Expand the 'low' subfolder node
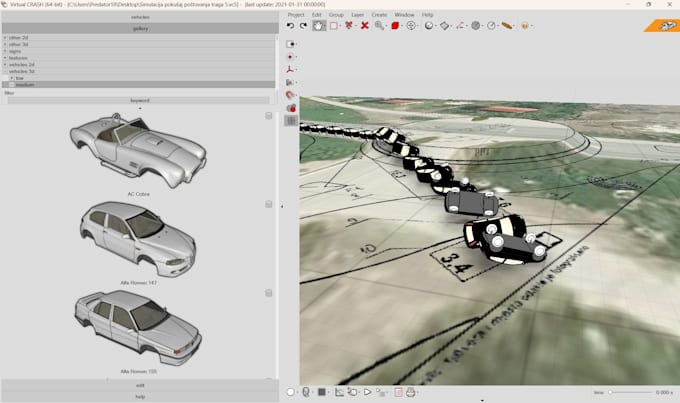The height and width of the screenshot is (403, 680). point(12,78)
